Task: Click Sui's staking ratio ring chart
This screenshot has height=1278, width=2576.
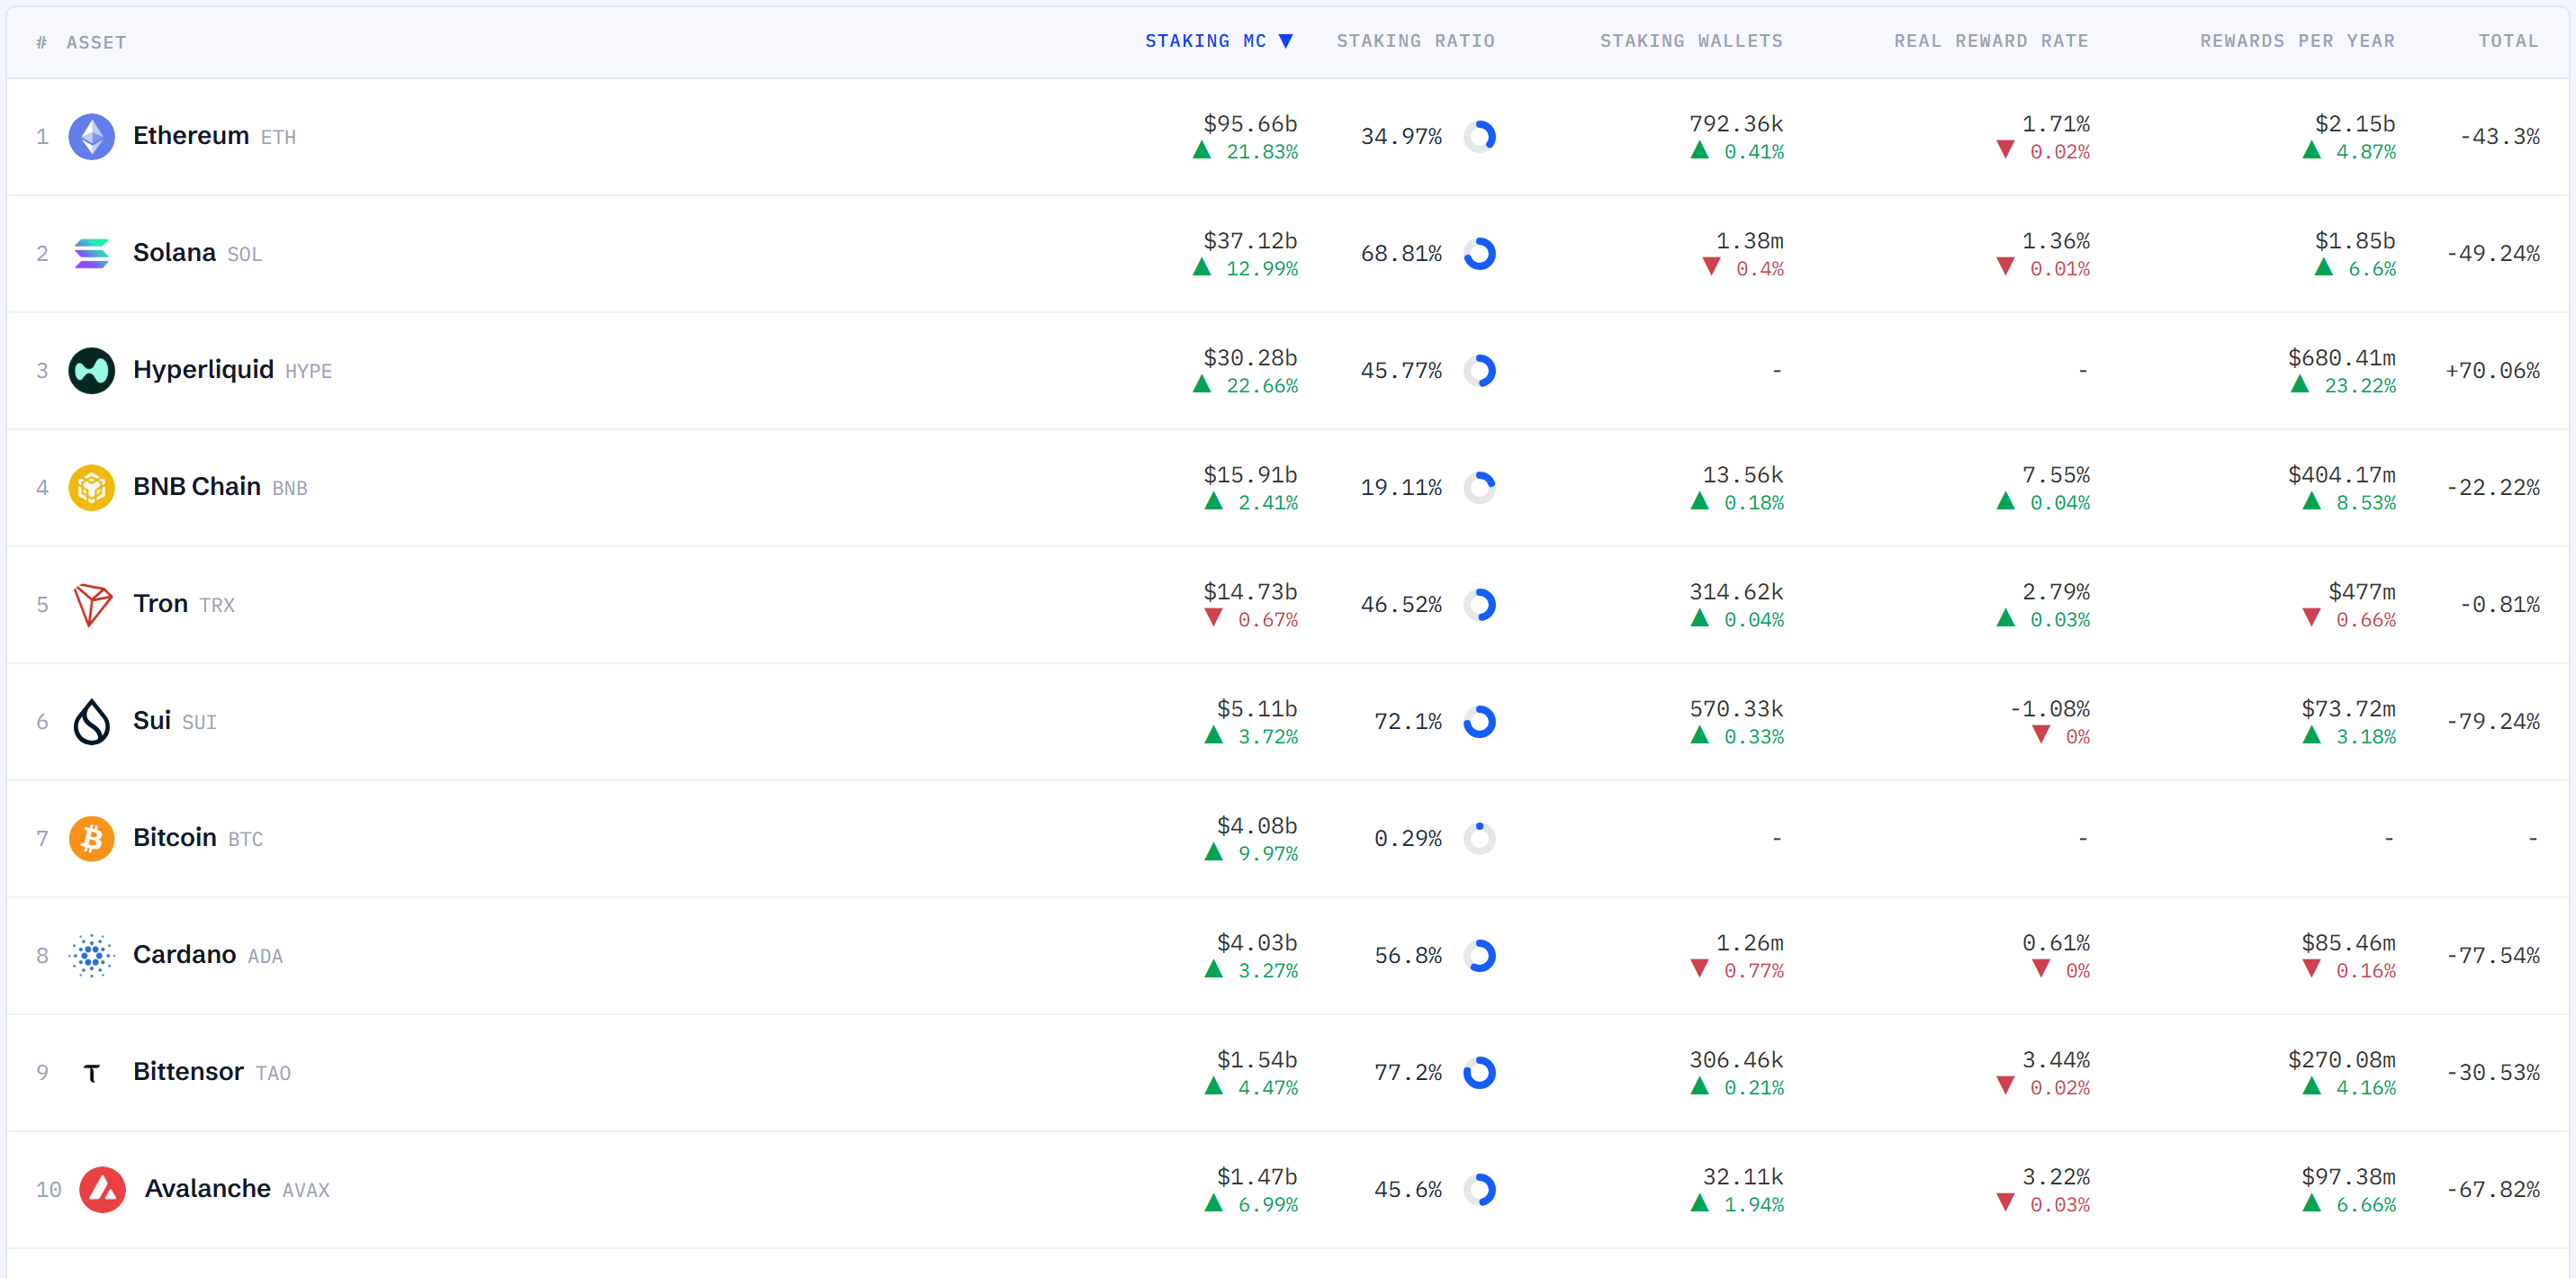Action: 1479,722
